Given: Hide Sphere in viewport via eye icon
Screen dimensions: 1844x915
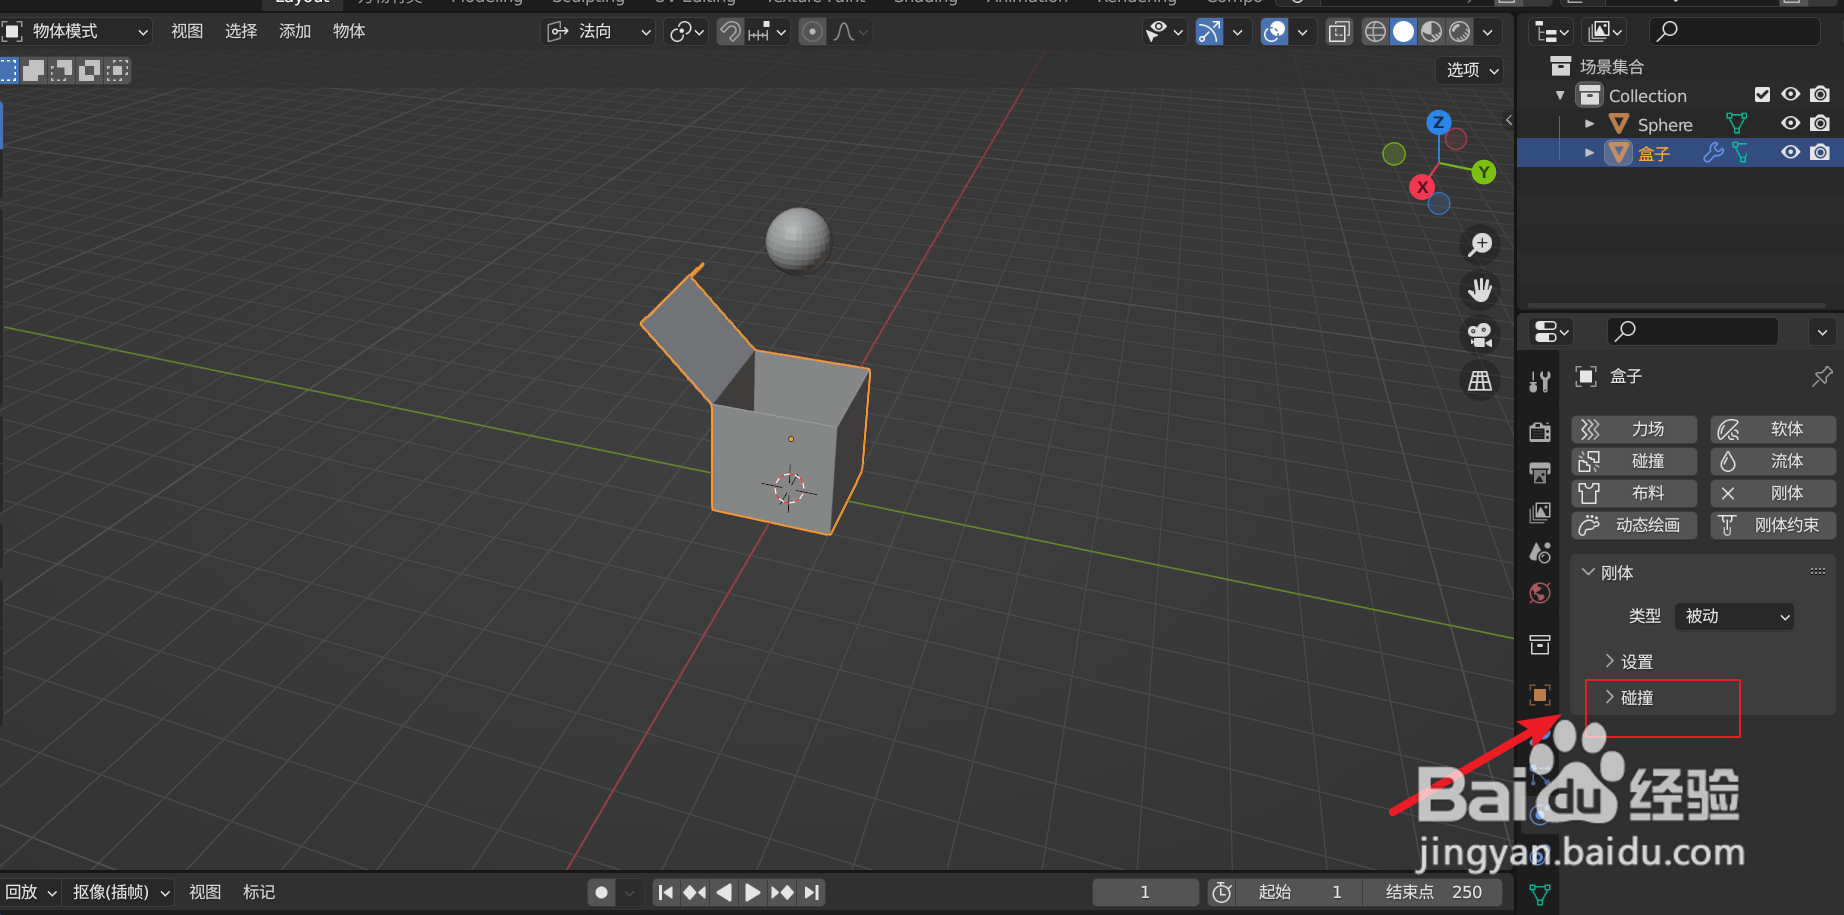Looking at the screenshot, I should point(1791,124).
